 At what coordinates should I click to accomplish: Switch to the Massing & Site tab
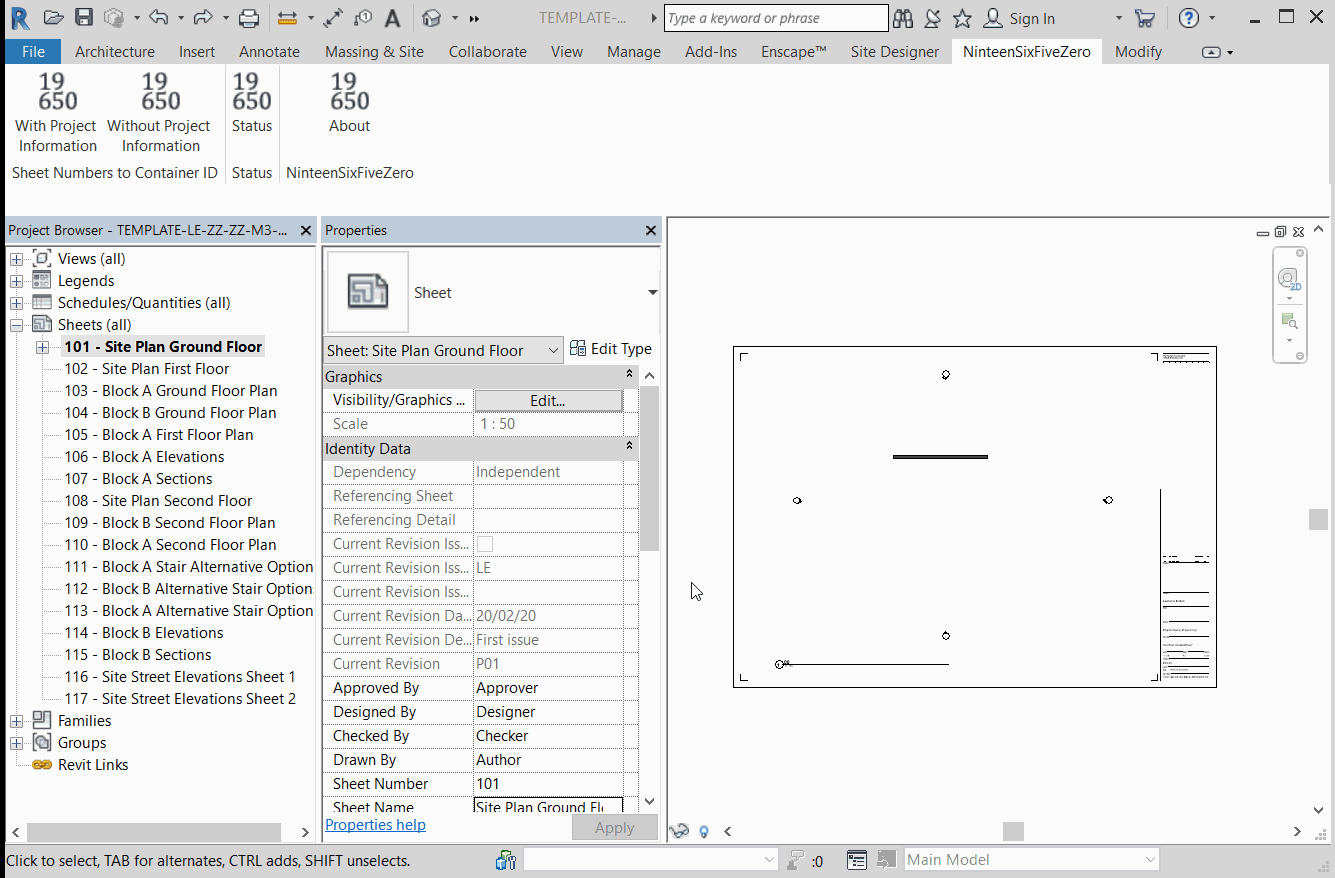(374, 52)
